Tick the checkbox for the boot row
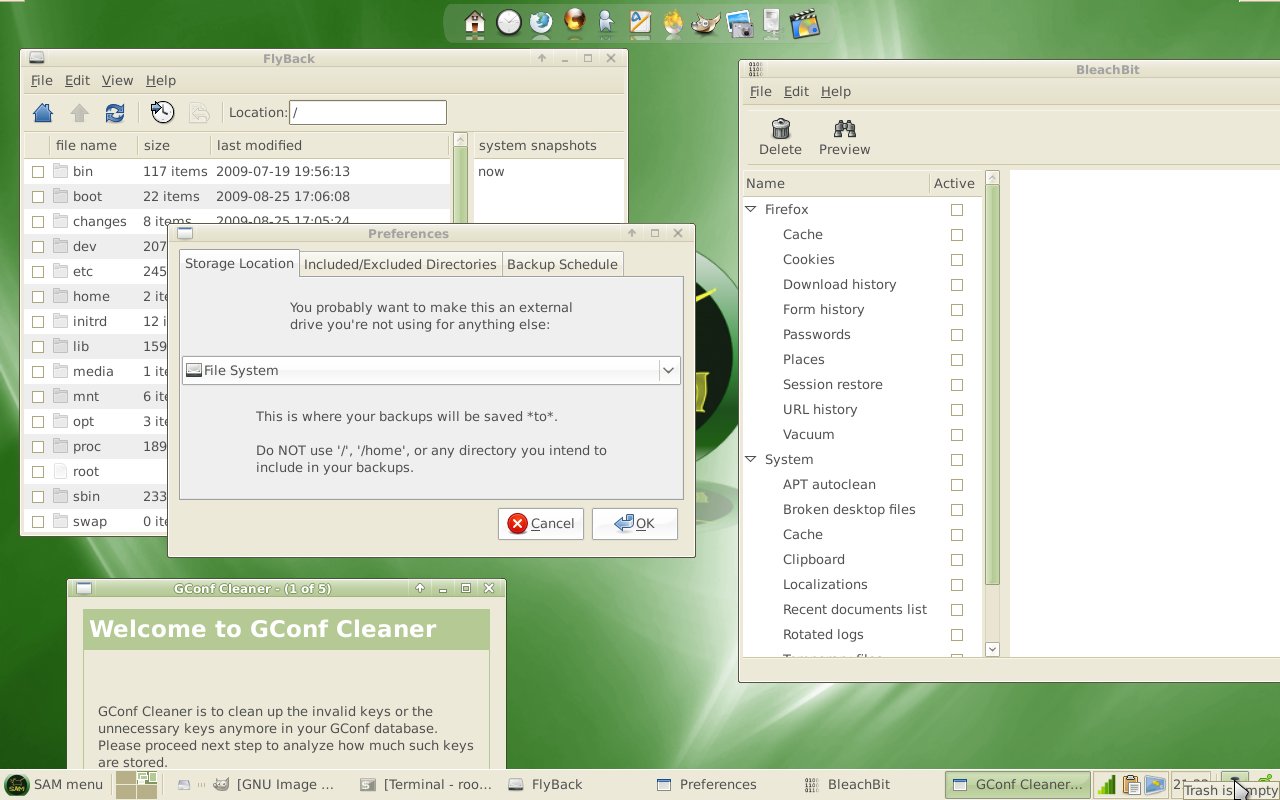 click(x=38, y=197)
